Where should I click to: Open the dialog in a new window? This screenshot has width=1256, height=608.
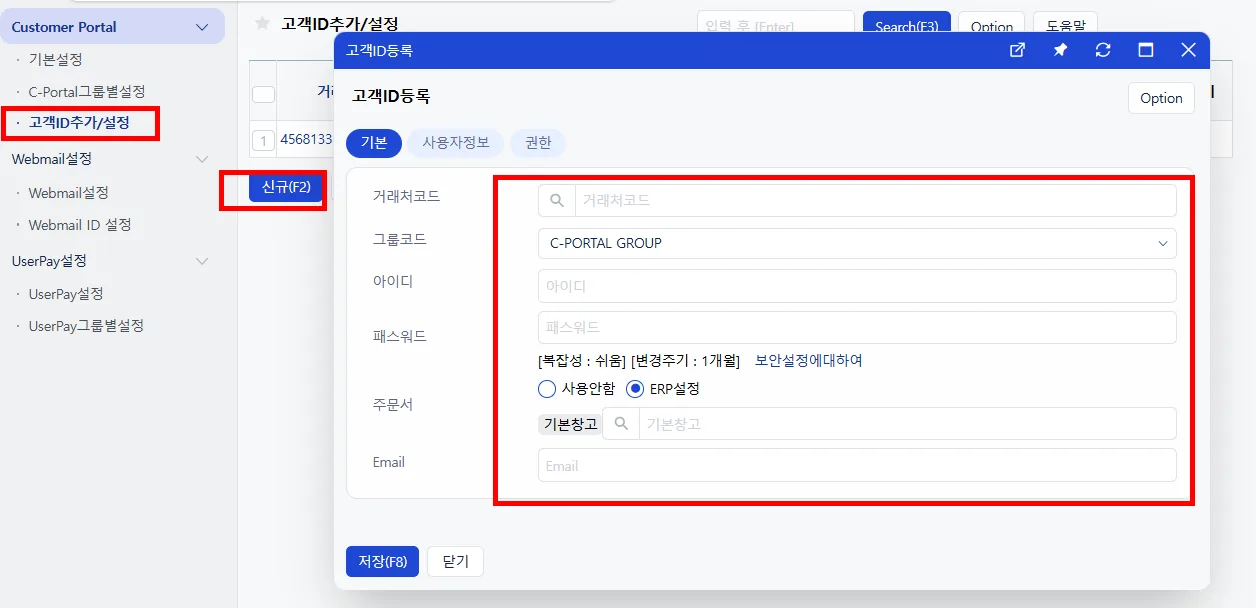1017,50
